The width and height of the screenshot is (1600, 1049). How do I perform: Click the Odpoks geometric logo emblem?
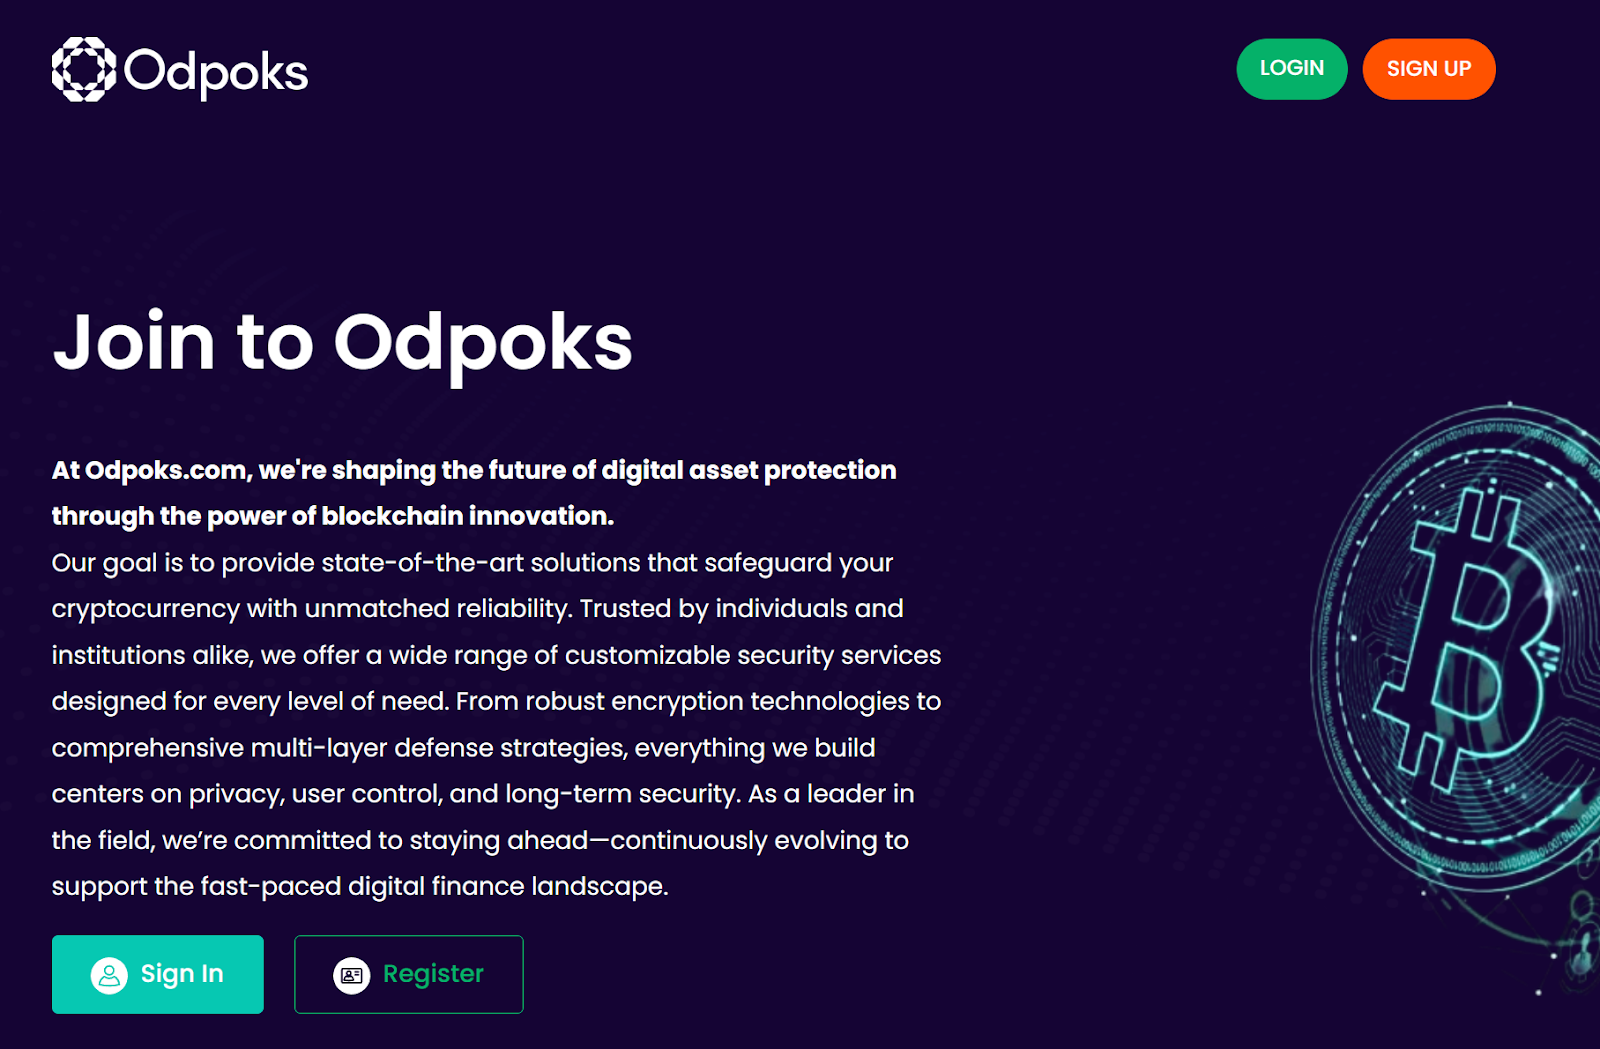(84, 69)
